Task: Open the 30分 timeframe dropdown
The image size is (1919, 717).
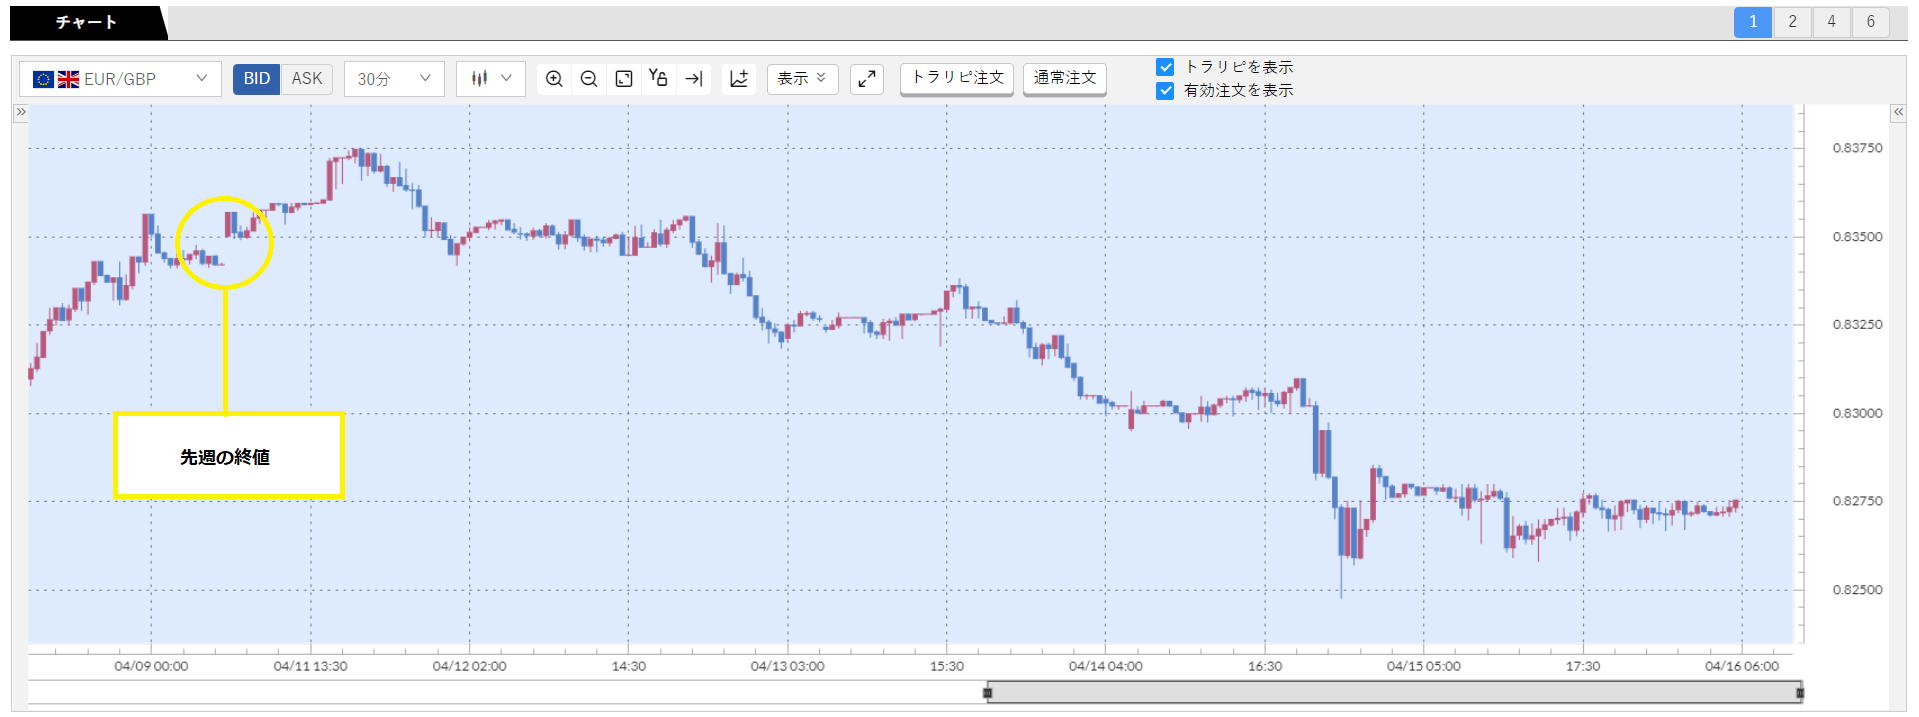Action: 394,79
